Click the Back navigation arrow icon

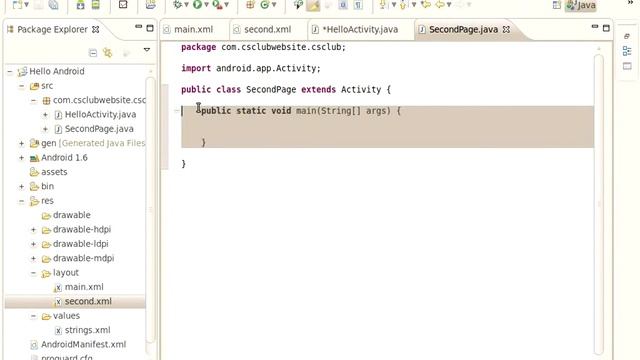point(440,5)
